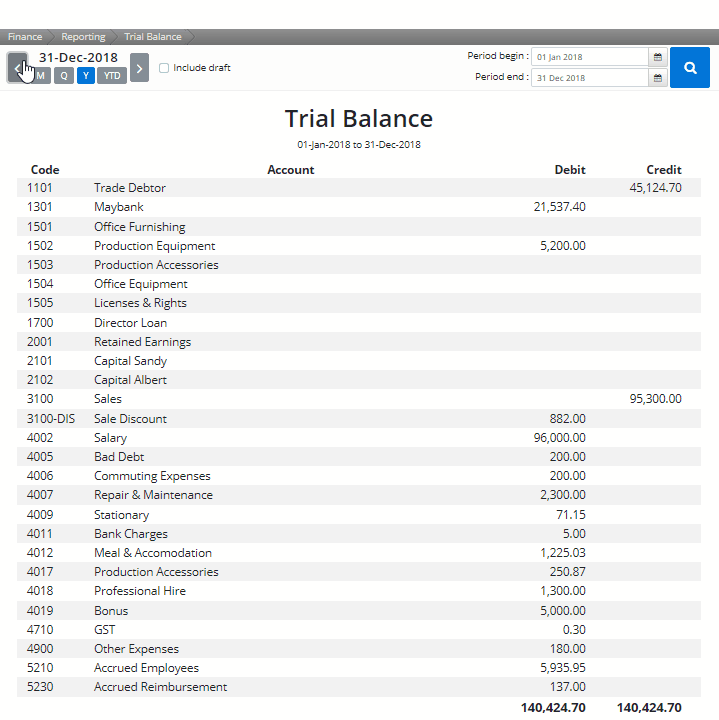Viewport: 719px width, 720px height.
Task: Click the Bank Charges account
Action: pyautogui.click(x=131, y=534)
